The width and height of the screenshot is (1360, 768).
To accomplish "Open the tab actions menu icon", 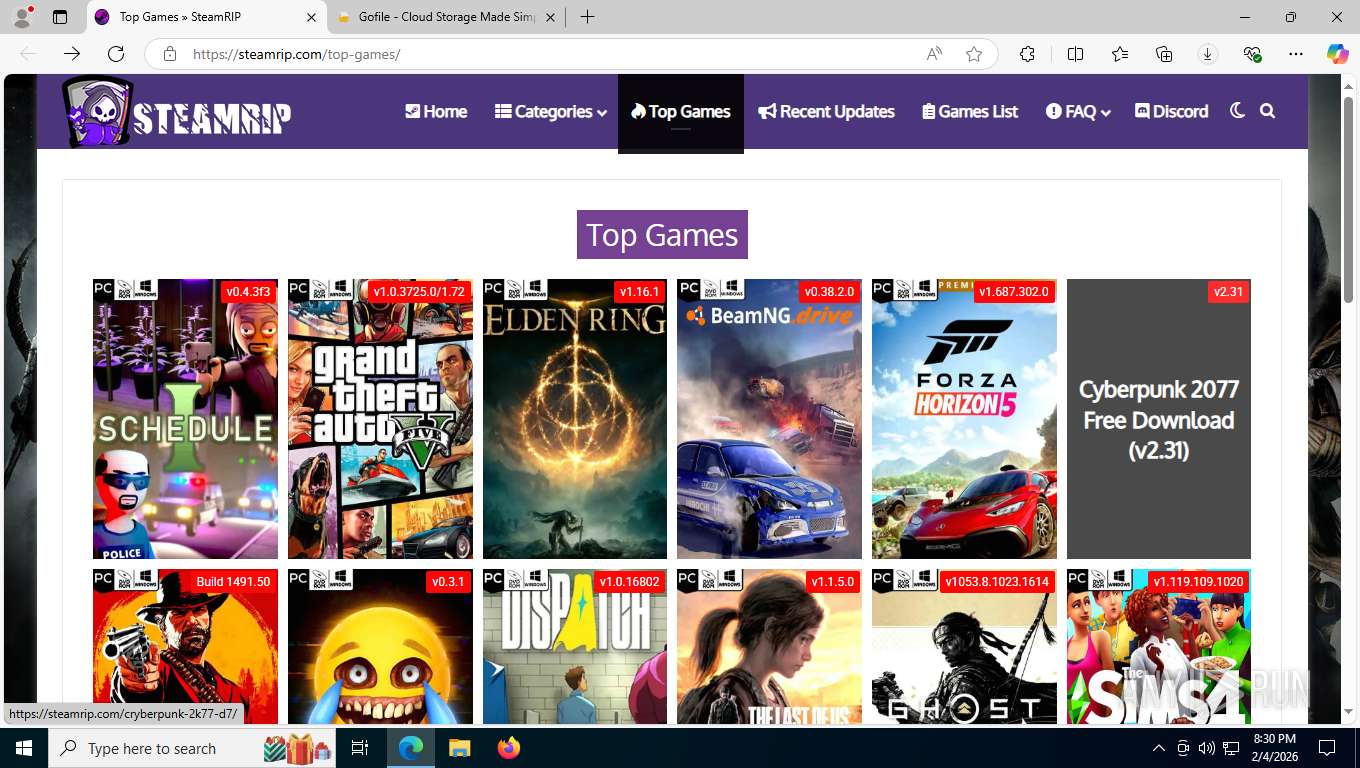I will (x=60, y=17).
